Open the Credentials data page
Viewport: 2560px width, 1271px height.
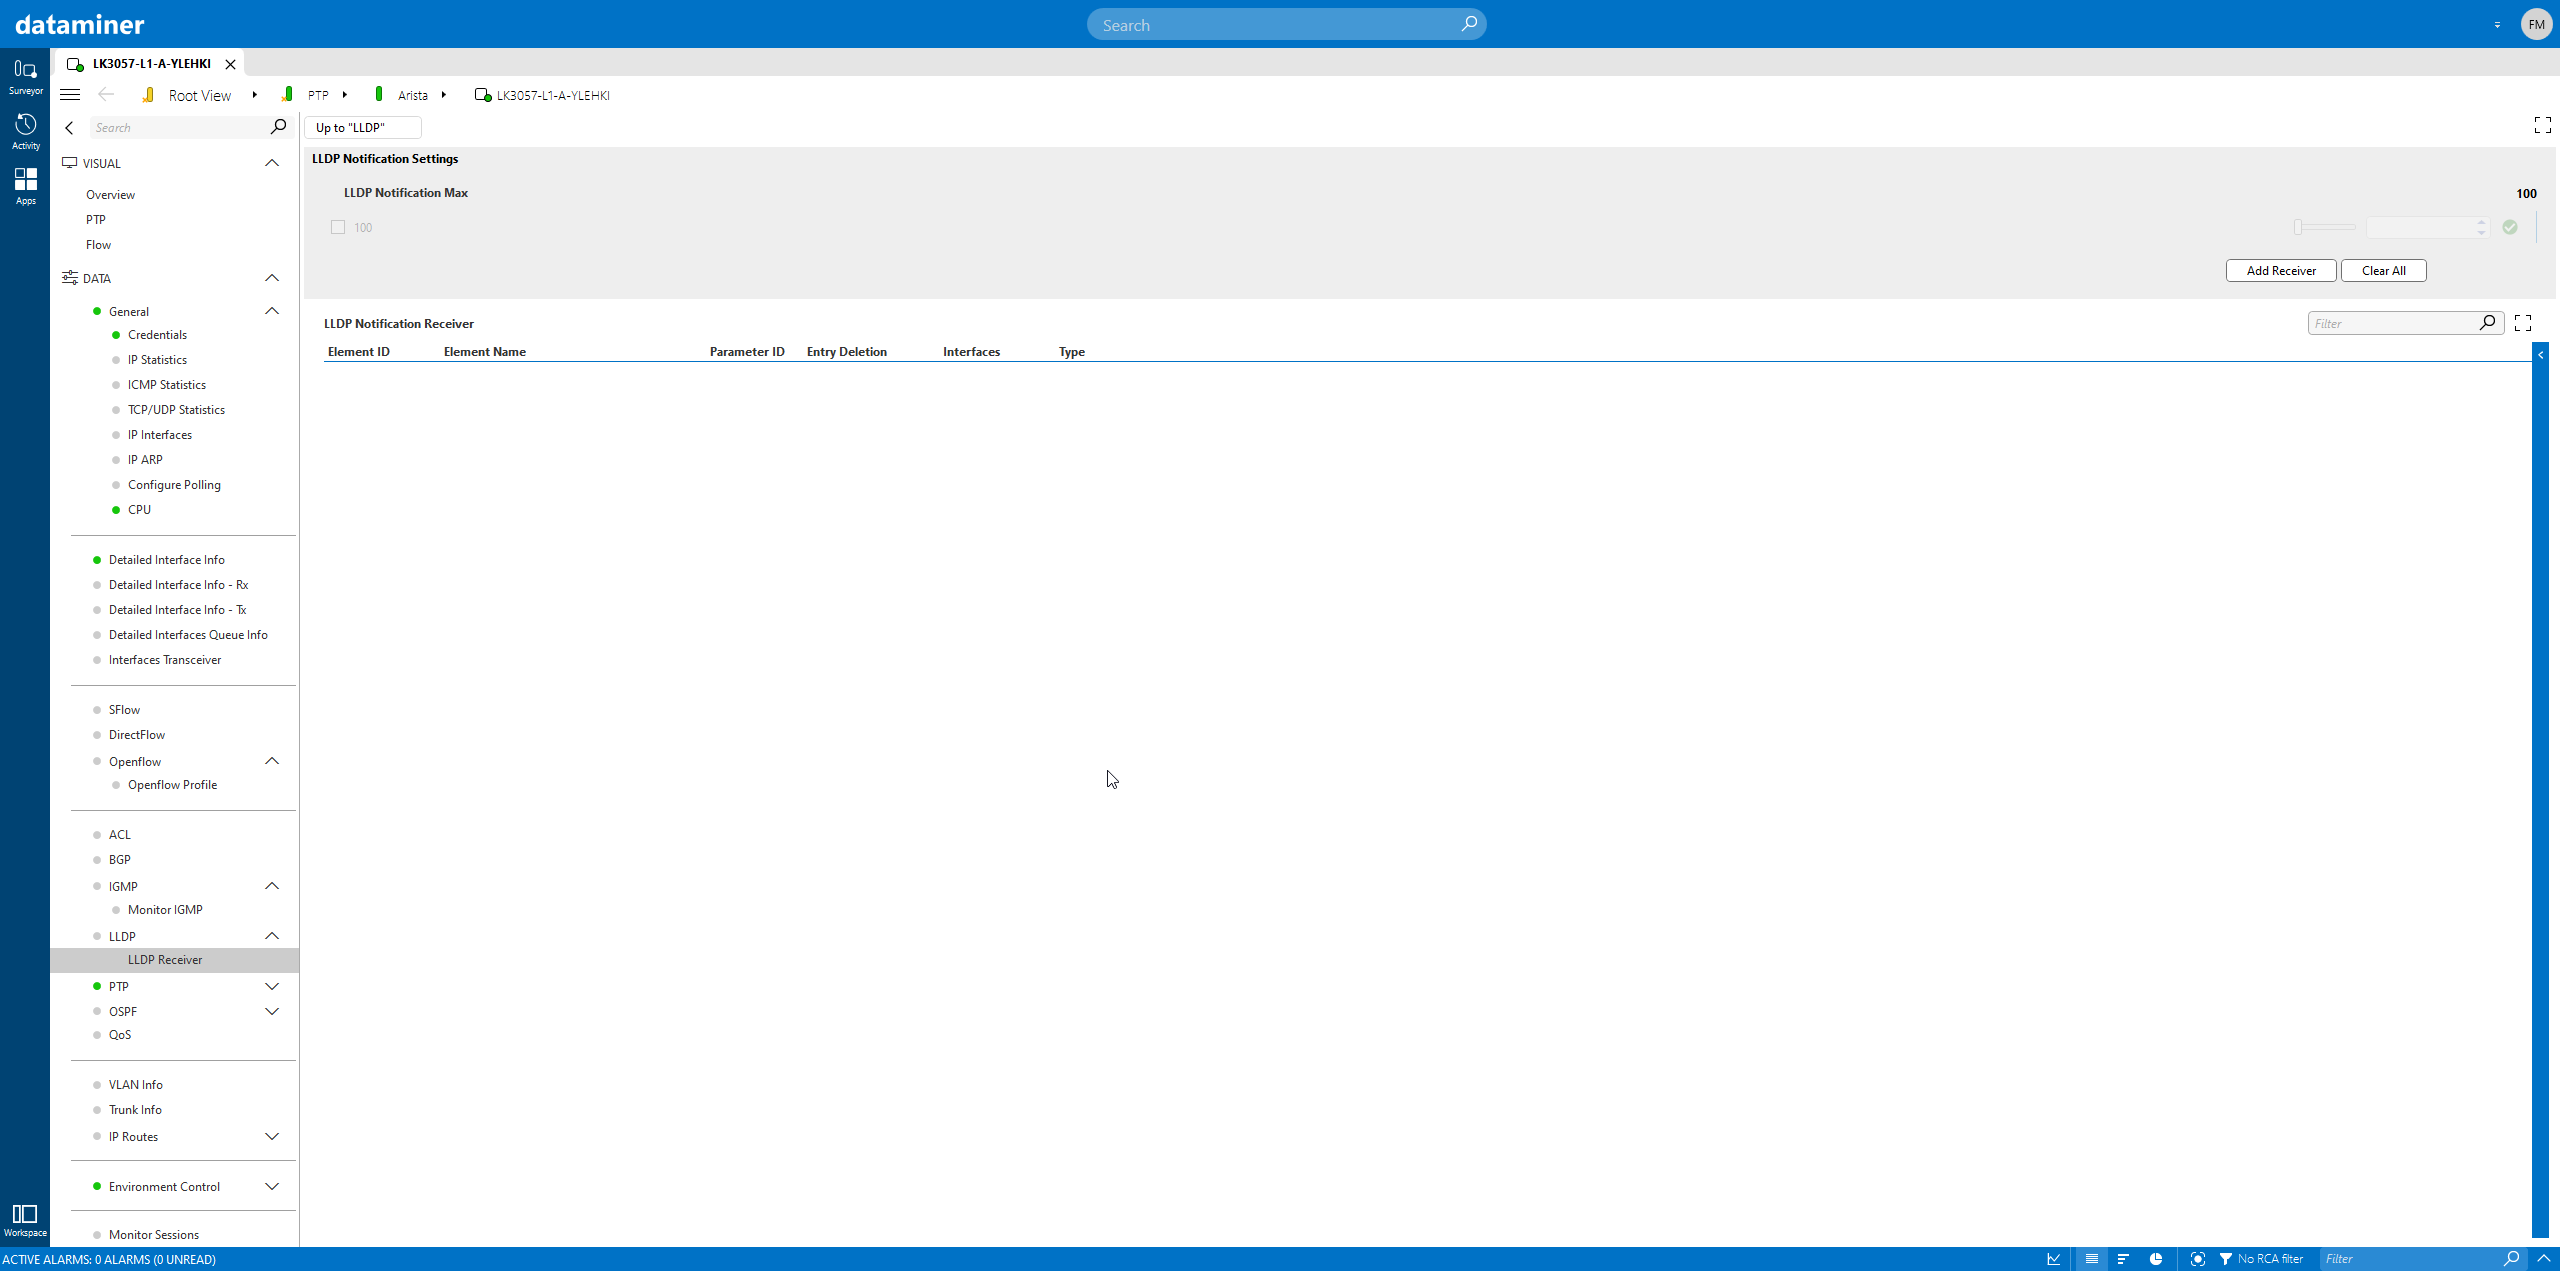(x=157, y=335)
